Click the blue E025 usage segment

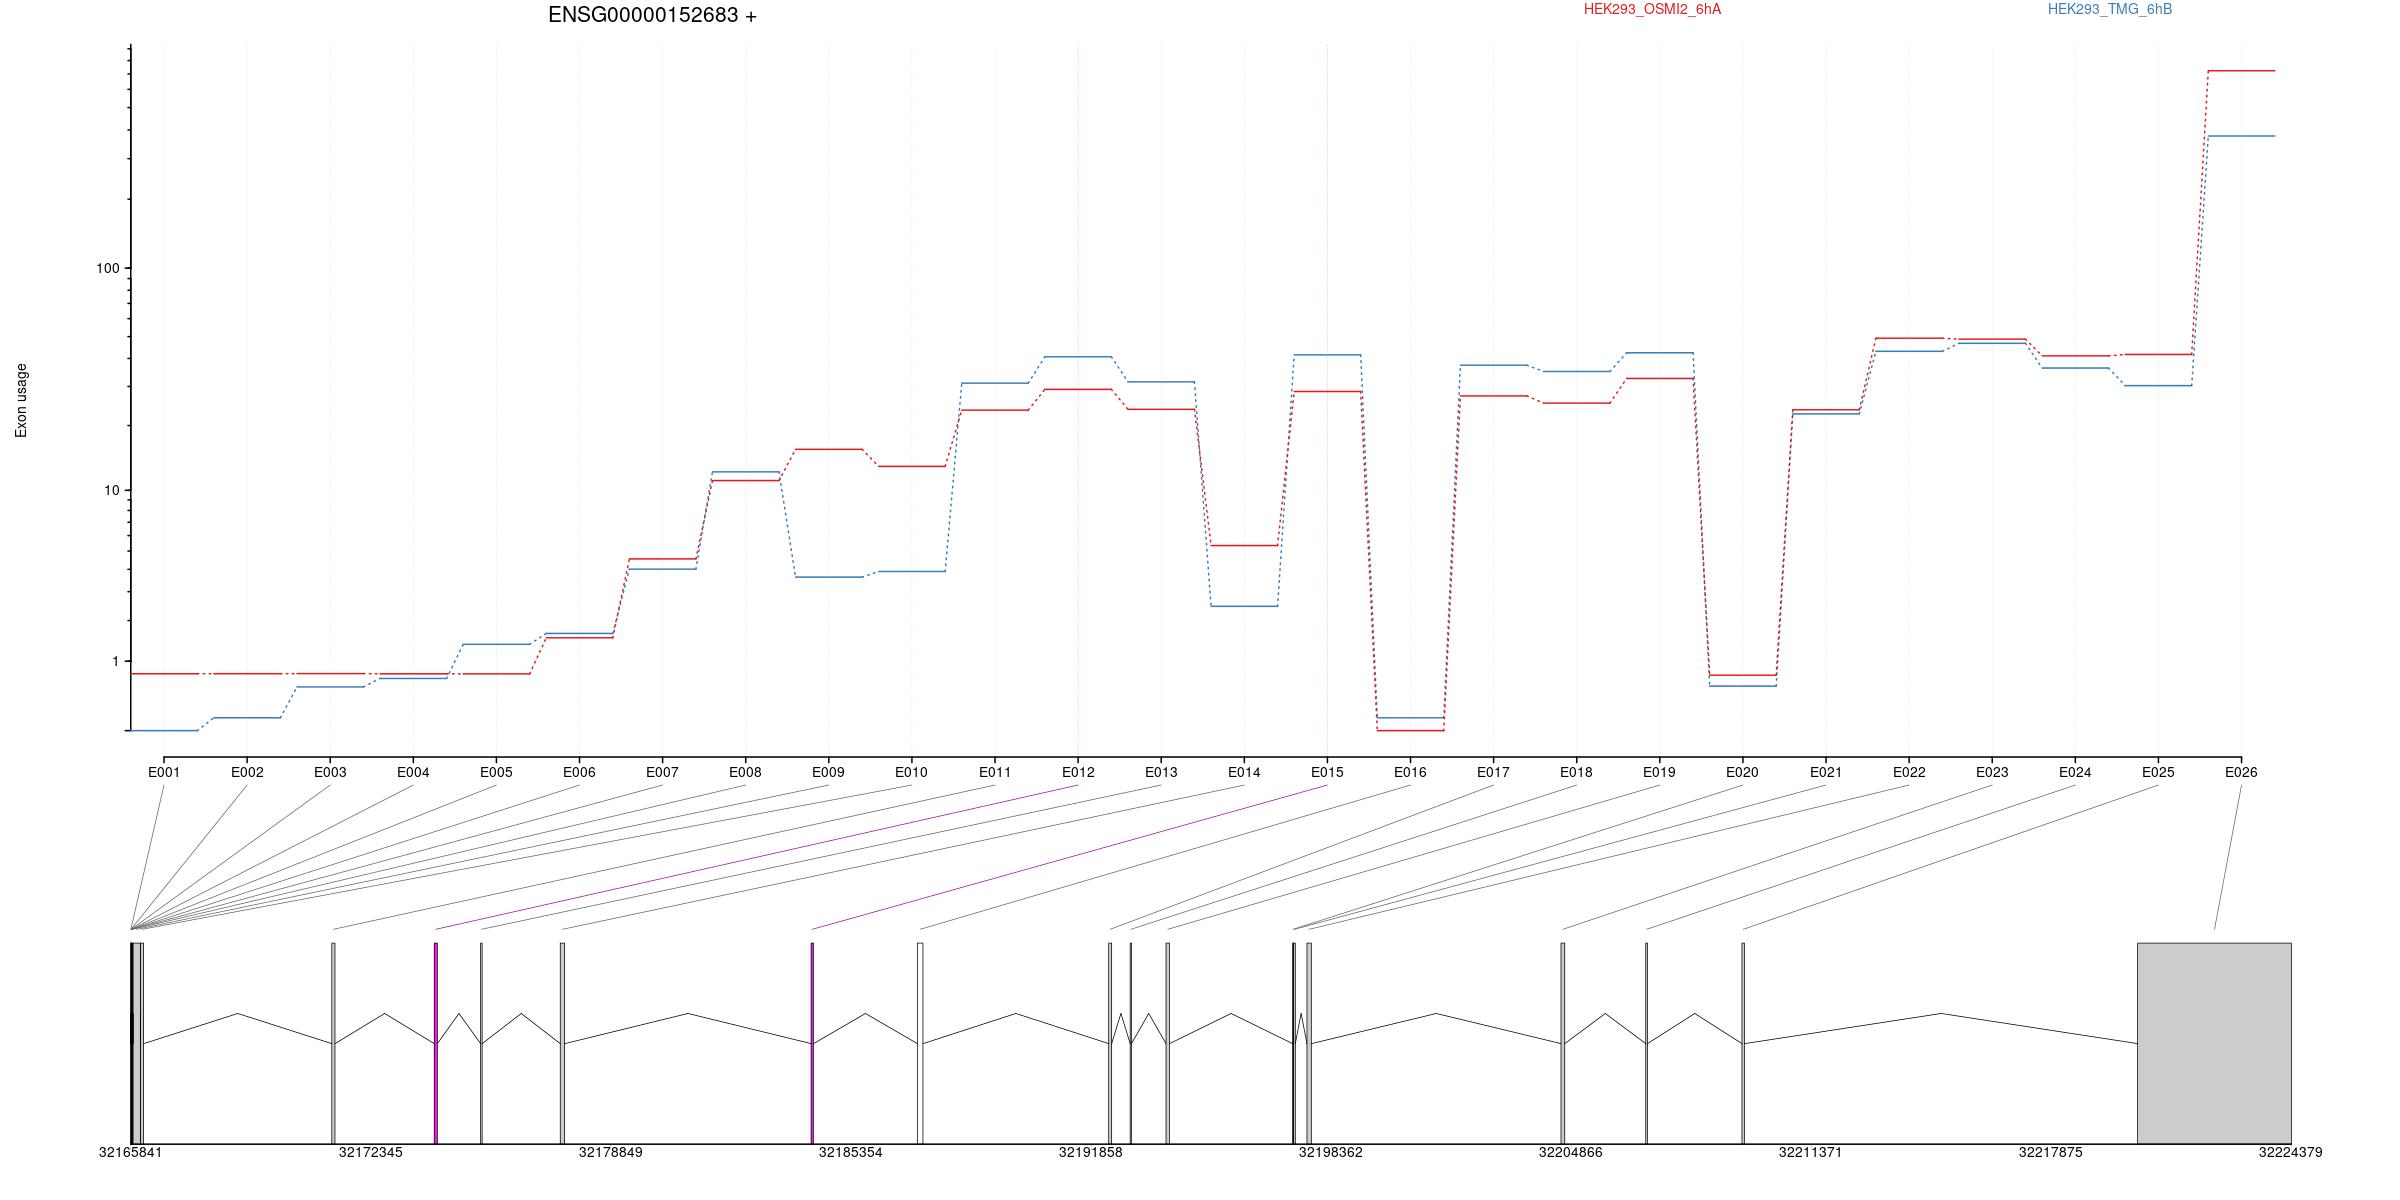[x=2158, y=386]
